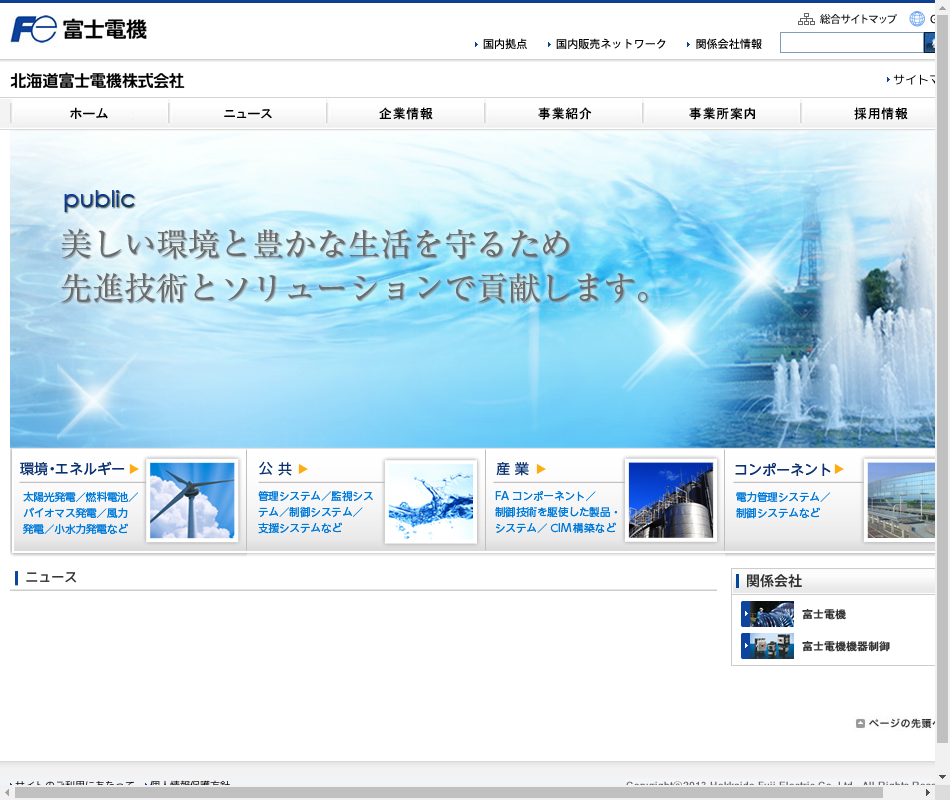Viewport: 950px width, 800px height.
Task: Click the 国内拠点 link
Action: pyautogui.click(x=505, y=44)
